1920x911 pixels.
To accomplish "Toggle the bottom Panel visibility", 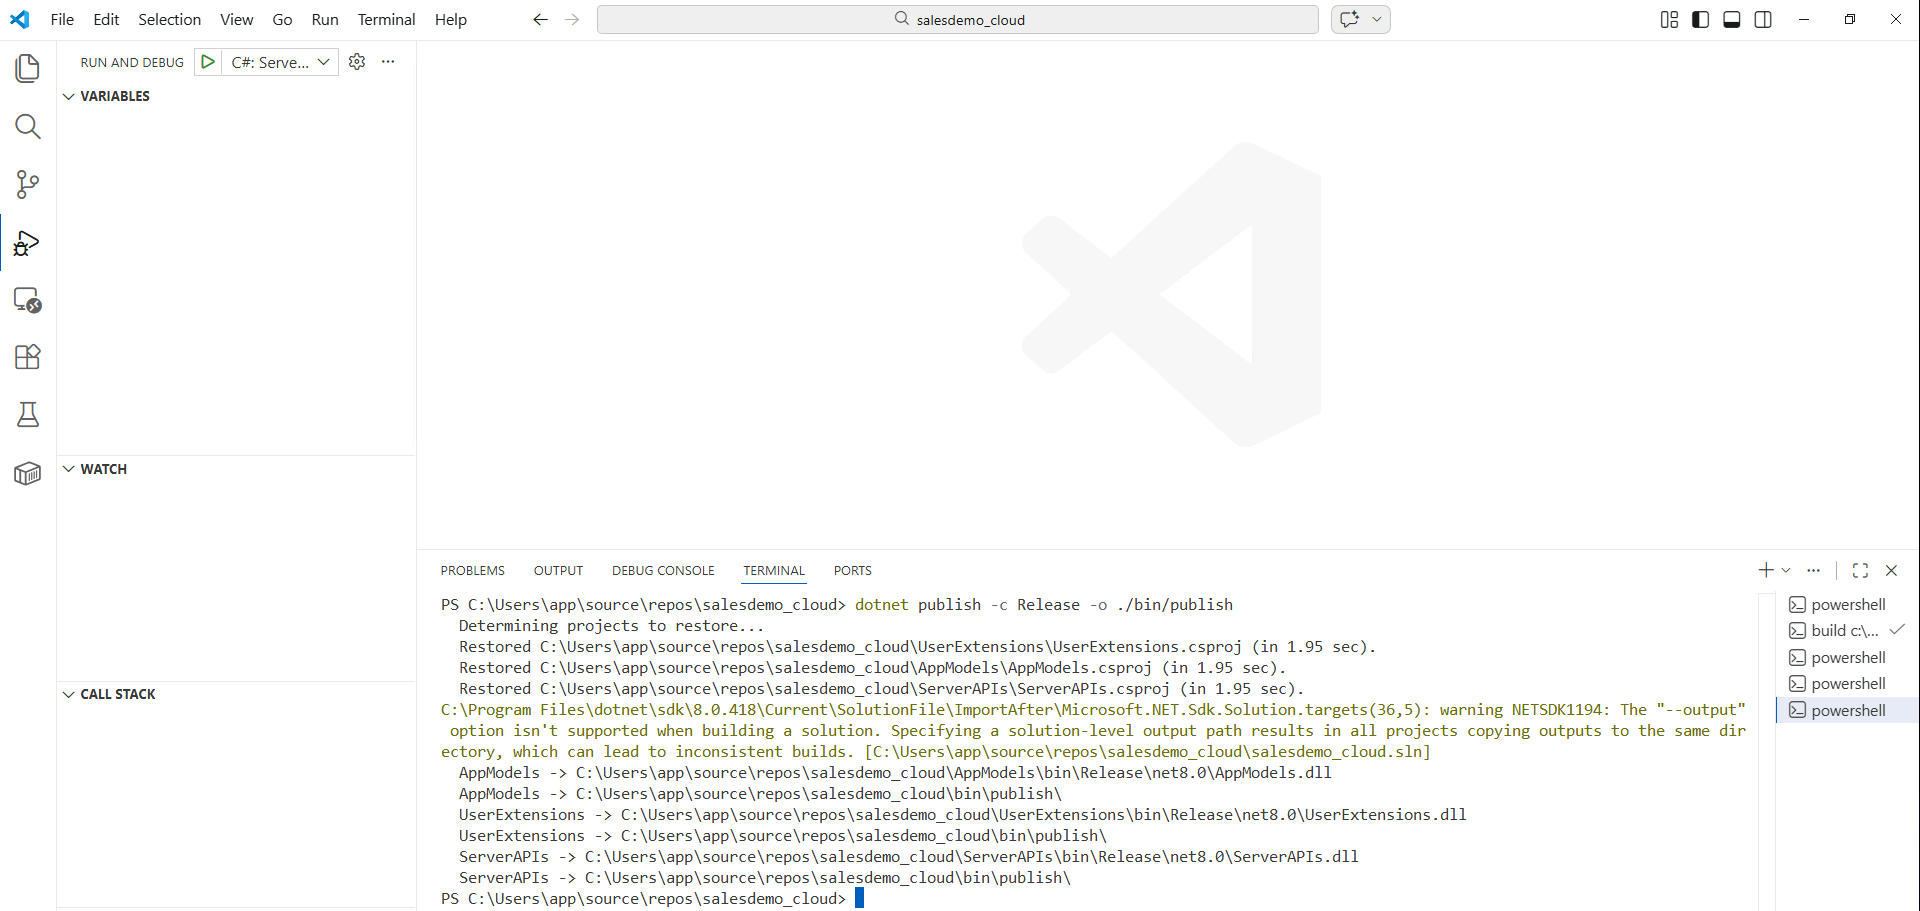I will pos(1732,20).
